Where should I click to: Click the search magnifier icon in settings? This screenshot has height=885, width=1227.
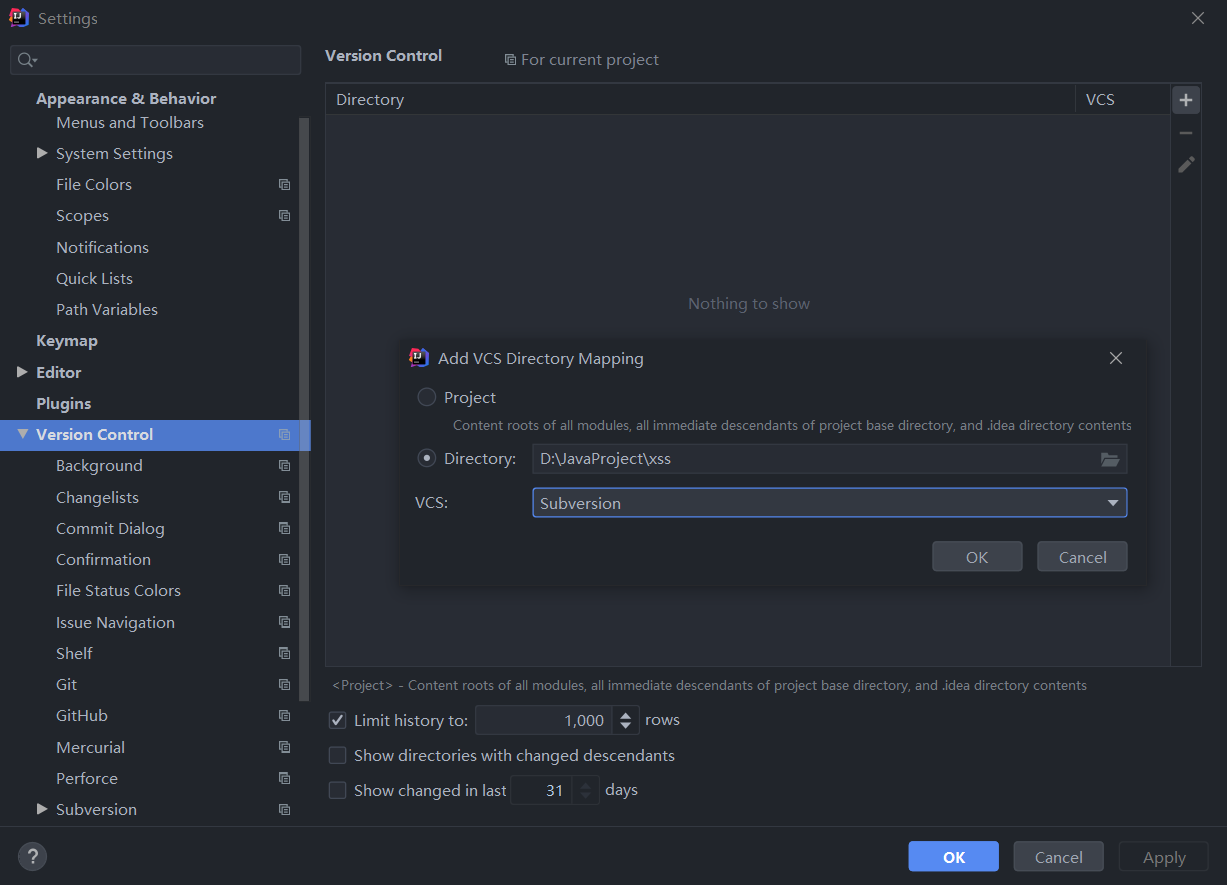point(27,60)
